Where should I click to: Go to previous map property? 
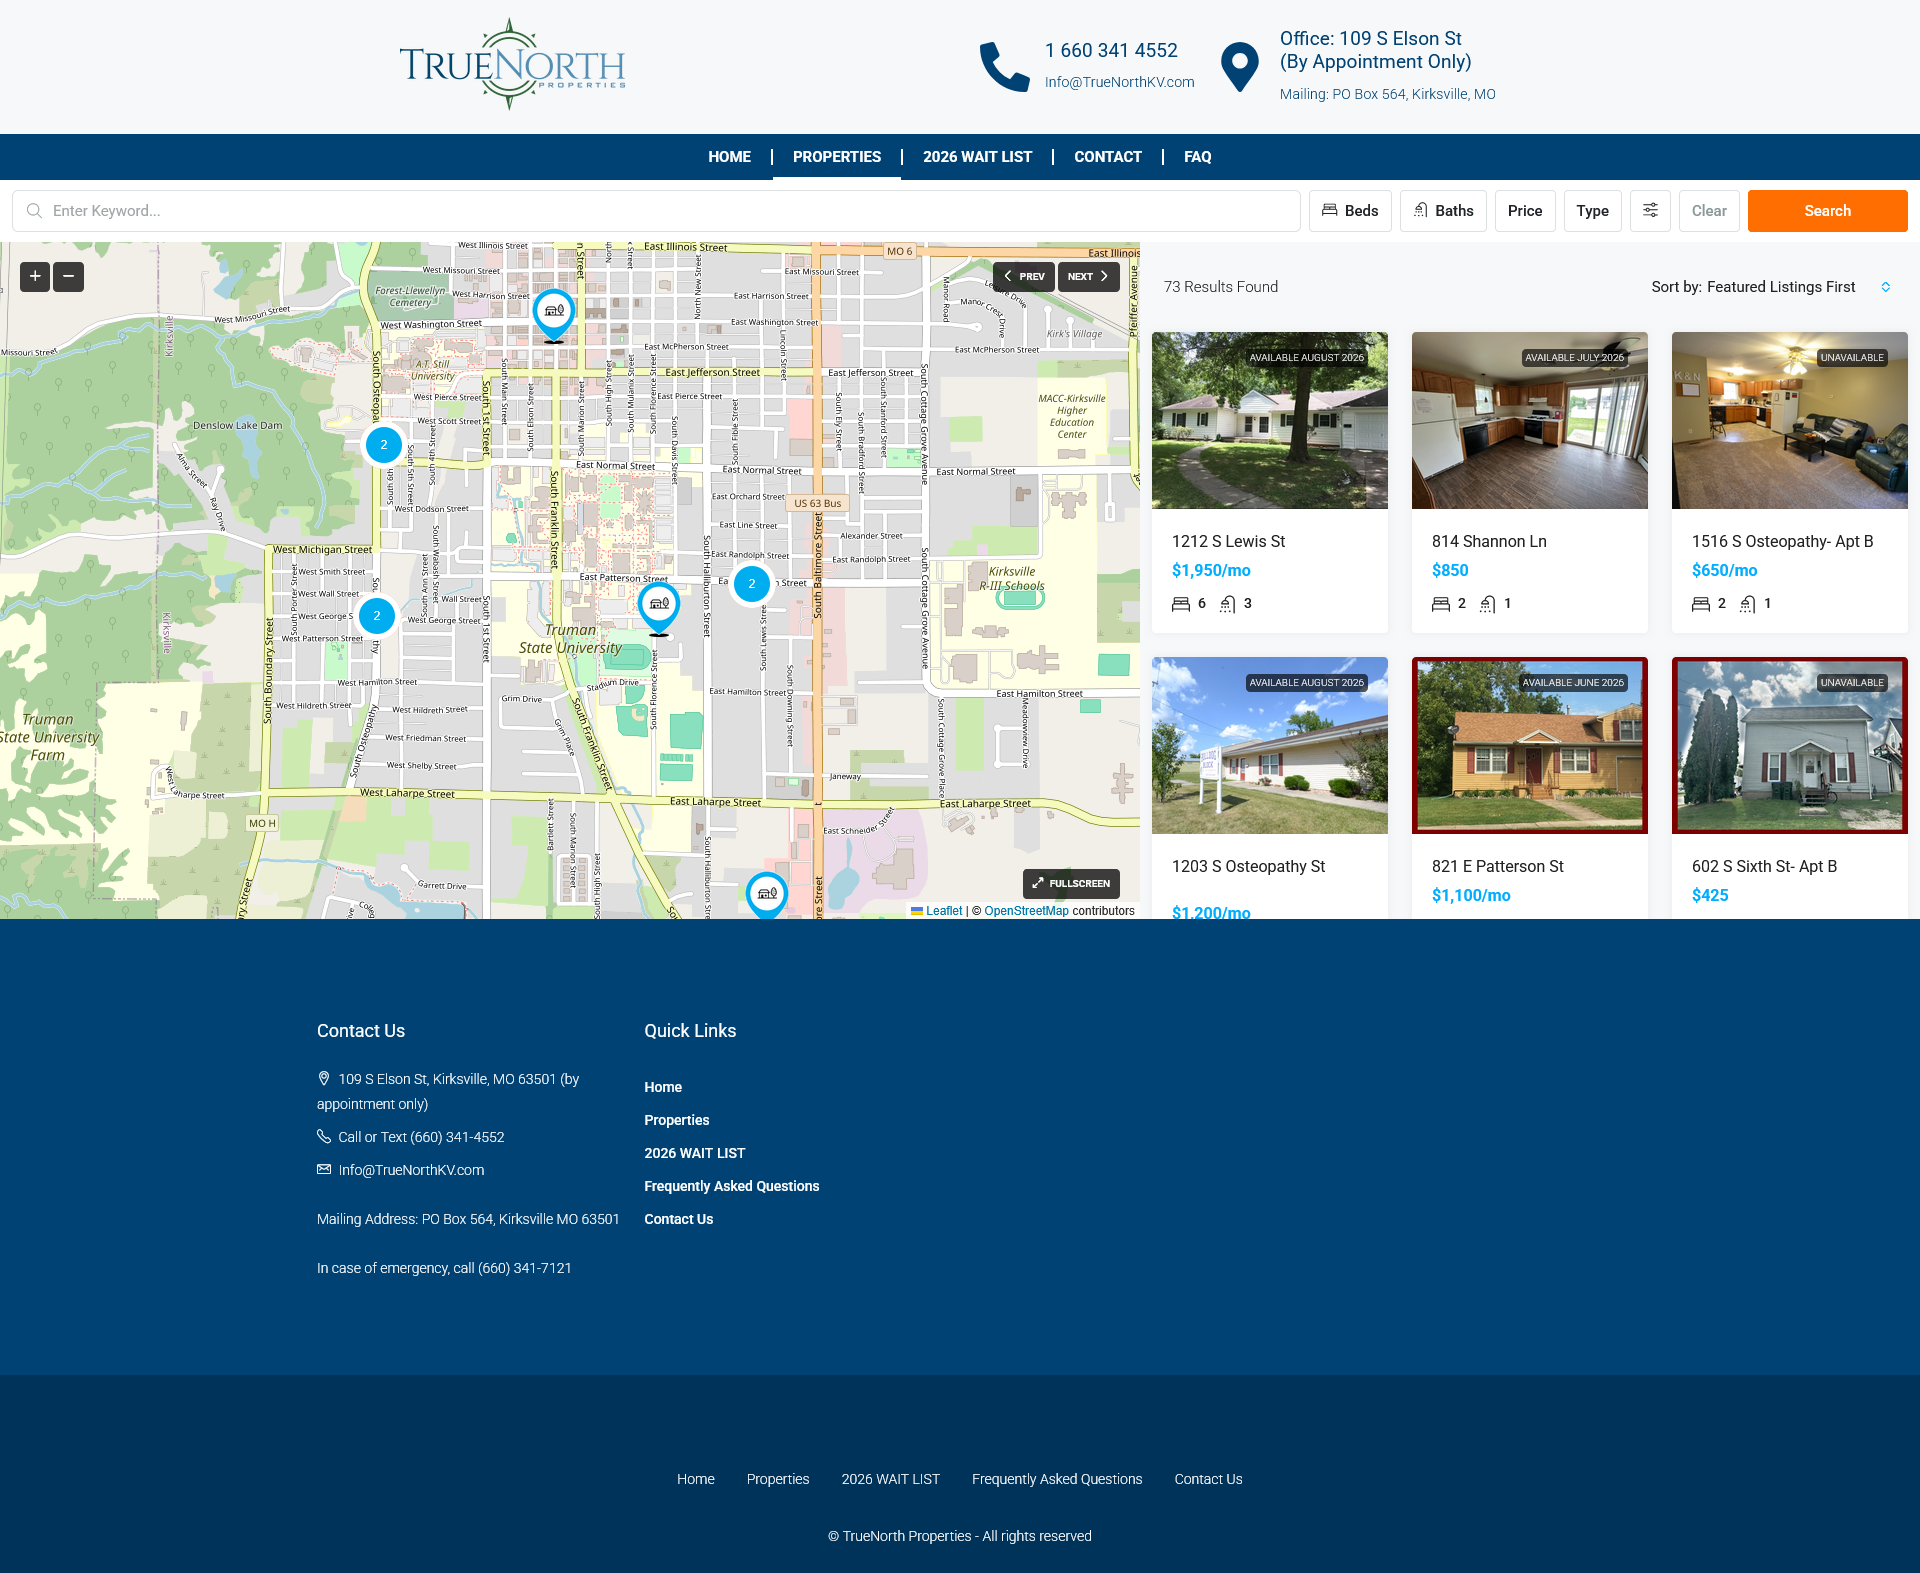(1024, 276)
